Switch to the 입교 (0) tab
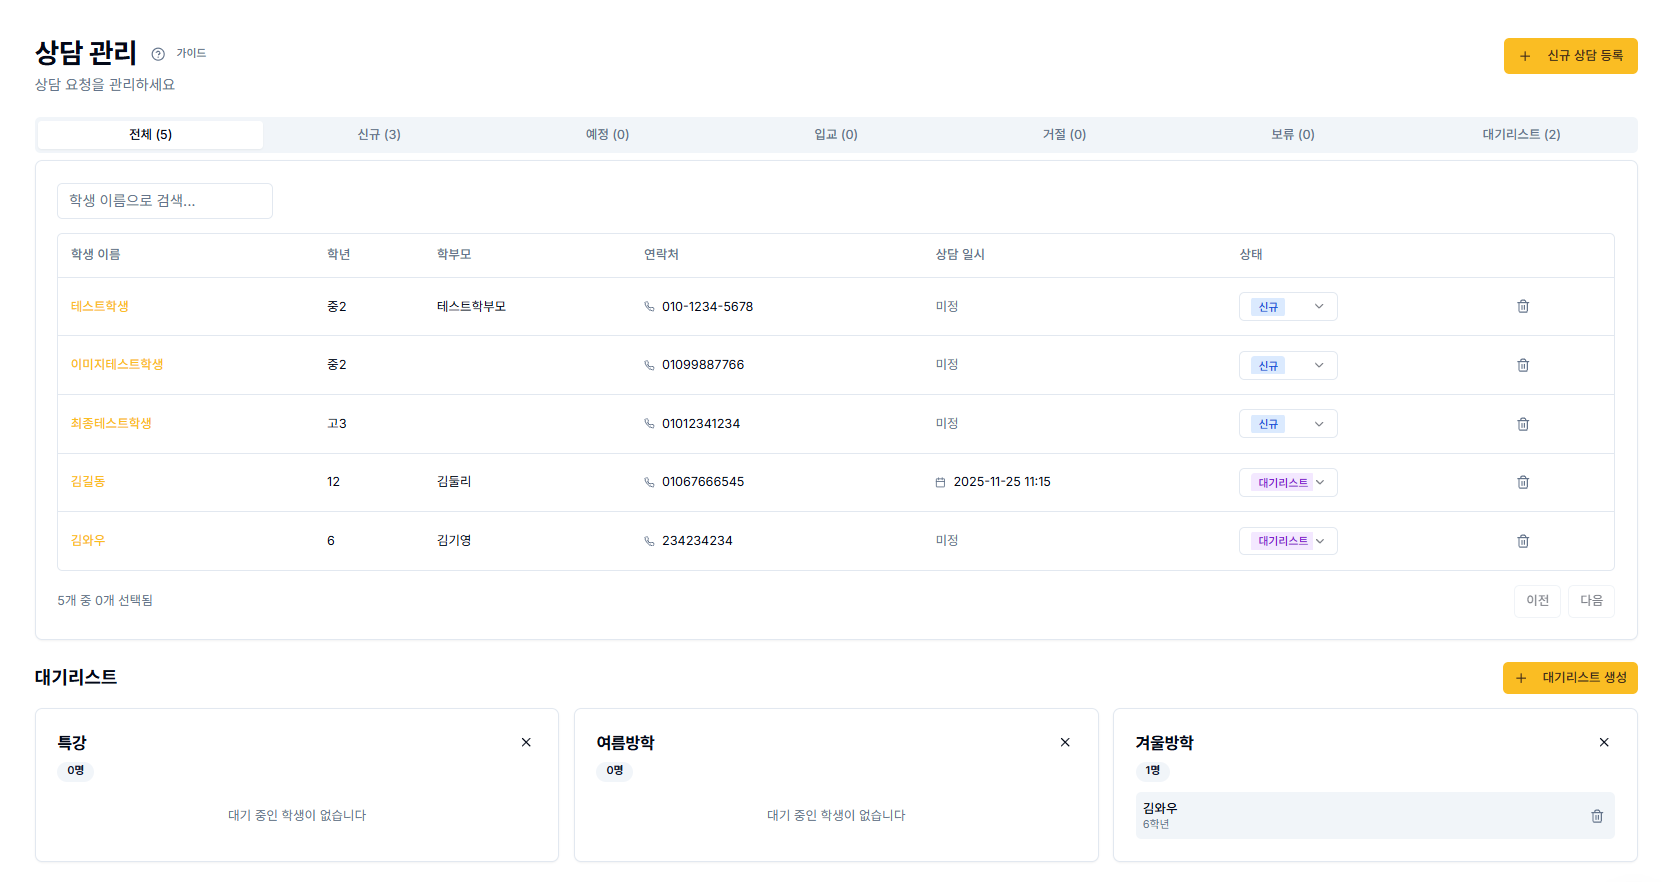This screenshot has width=1667, height=882. pyautogui.click(x=836, y=135)
